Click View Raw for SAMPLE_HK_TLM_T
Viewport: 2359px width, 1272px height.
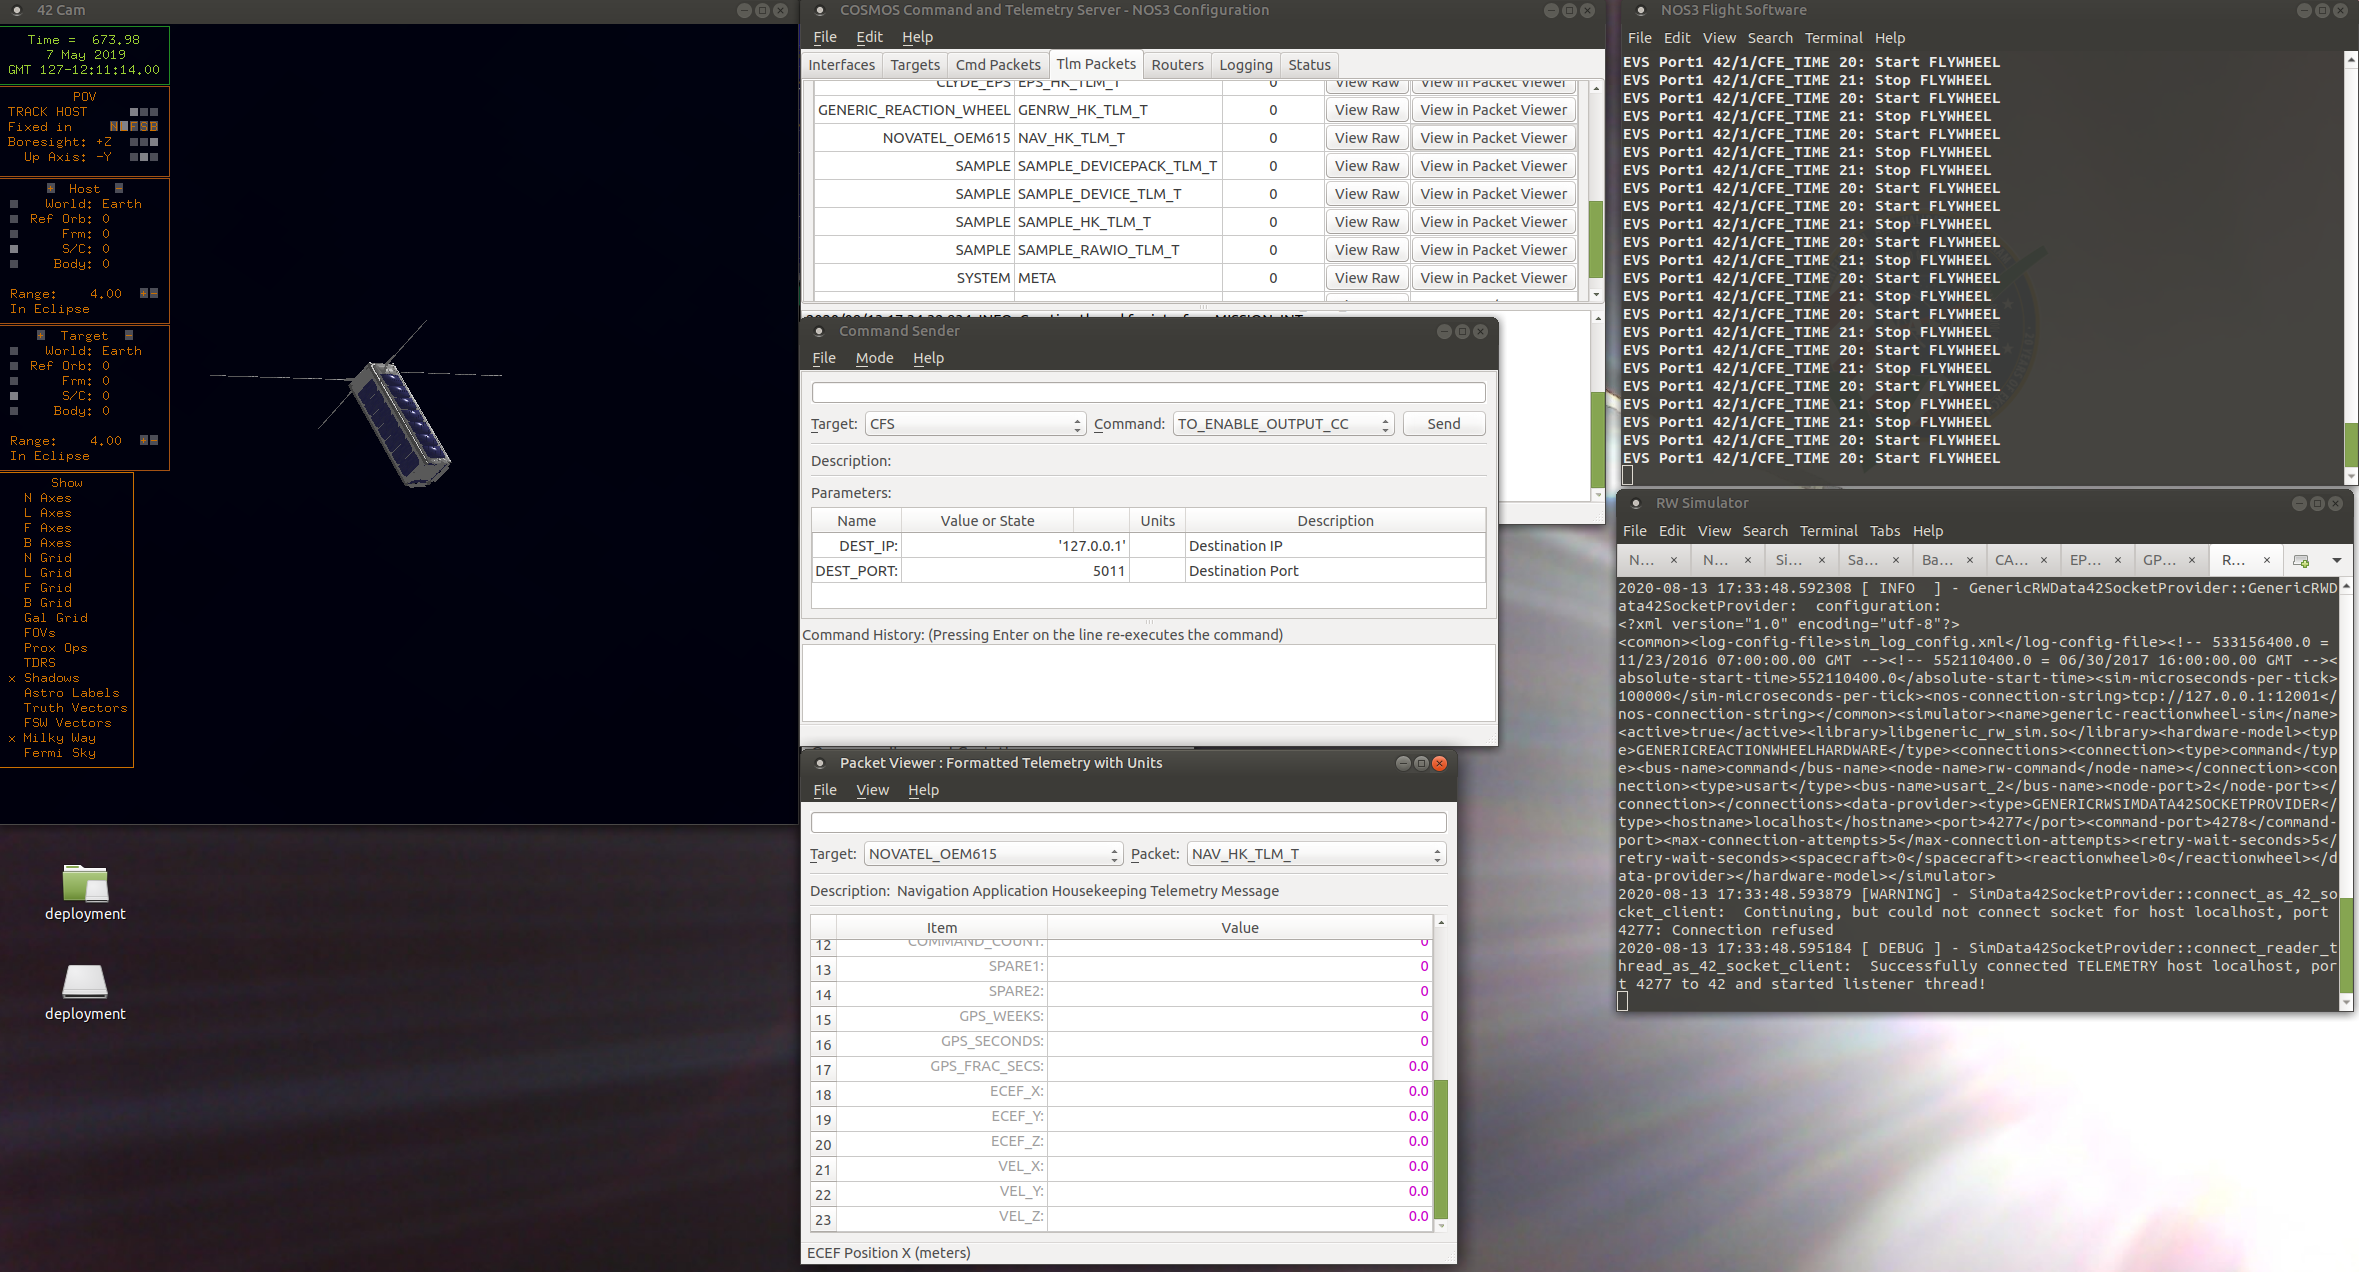(1366, 221)
